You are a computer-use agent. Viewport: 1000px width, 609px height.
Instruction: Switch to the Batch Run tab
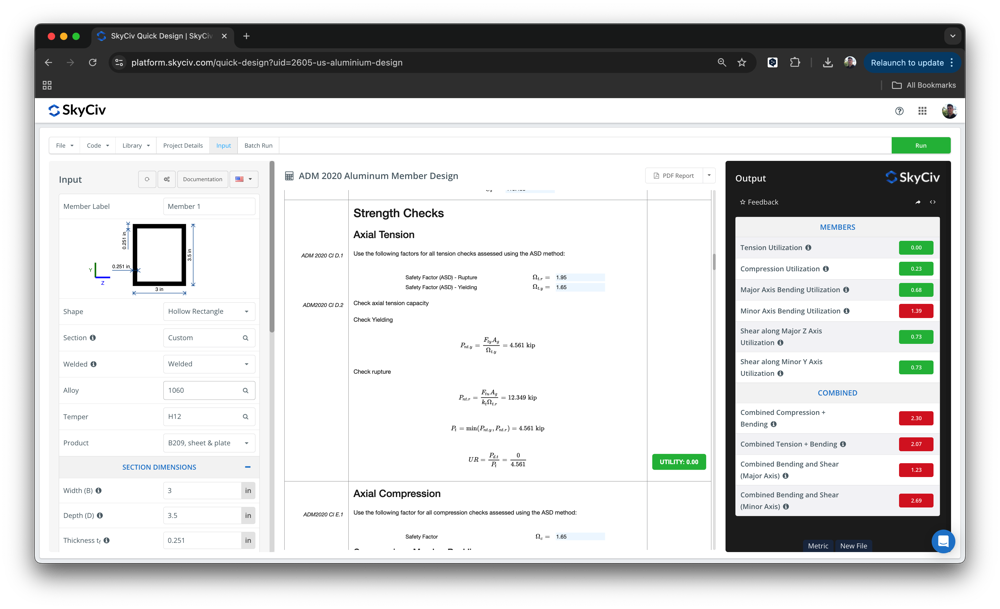click(x=258, y=146)
